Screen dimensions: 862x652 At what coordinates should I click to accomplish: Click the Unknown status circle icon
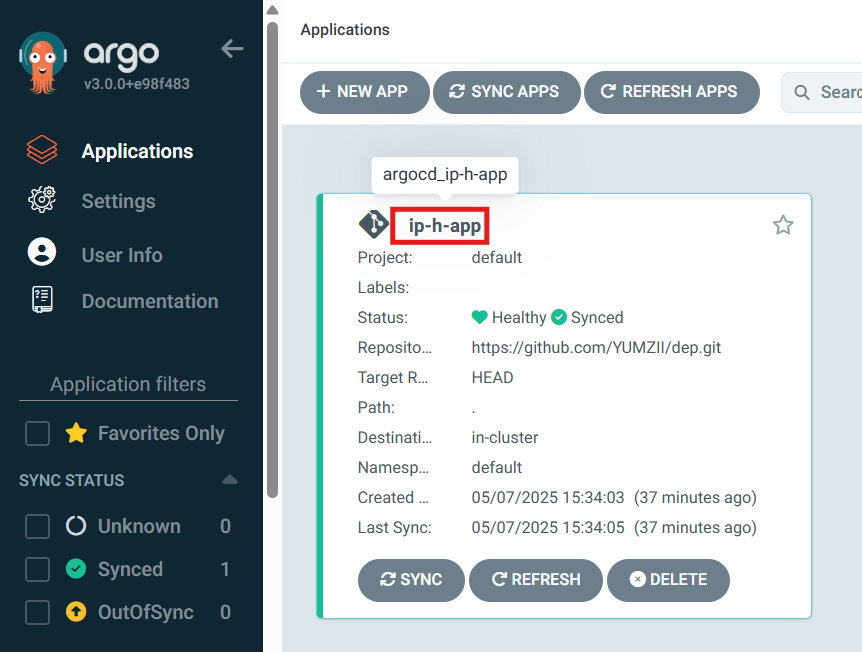click(x=76, y=526)
